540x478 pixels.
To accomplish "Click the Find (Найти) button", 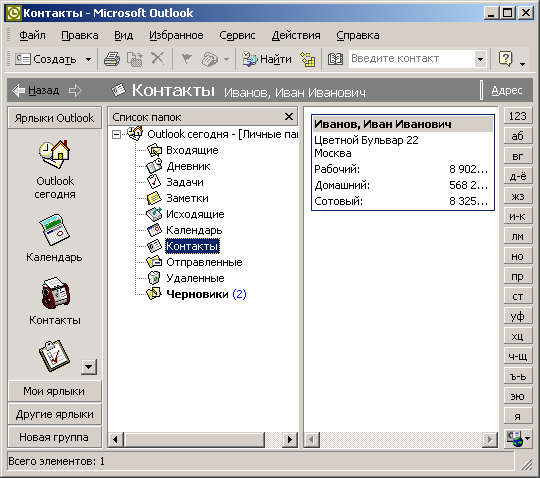I will [267, 59].
